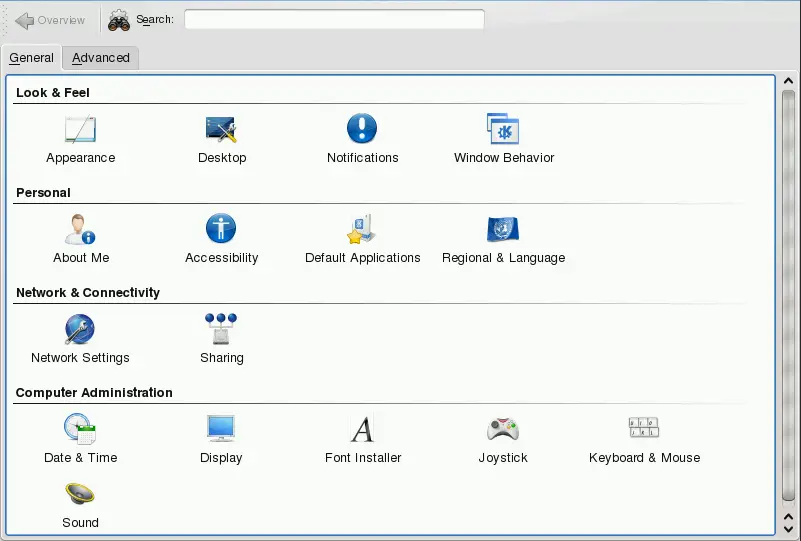
Task: Open the Sound settings icon
Action: [x=80, y=495]
